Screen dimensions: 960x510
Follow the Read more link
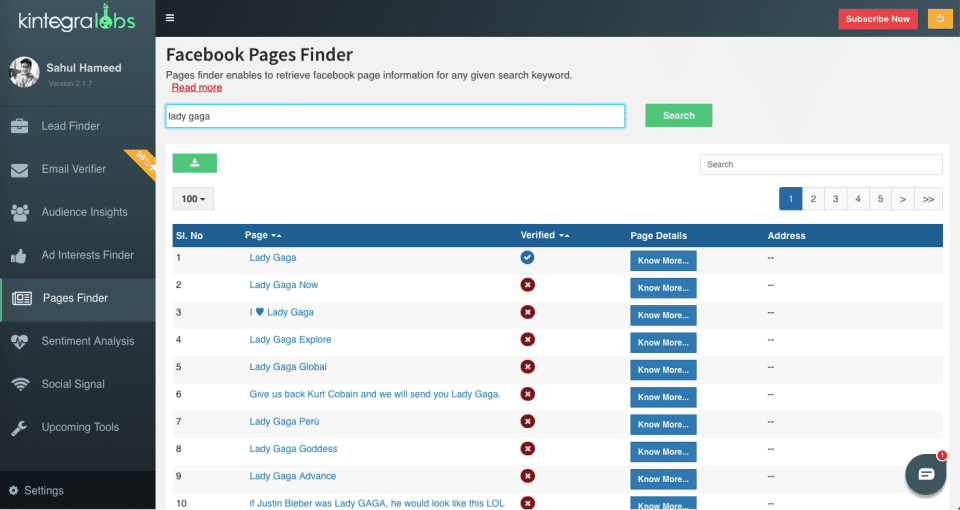pos(197,88)
